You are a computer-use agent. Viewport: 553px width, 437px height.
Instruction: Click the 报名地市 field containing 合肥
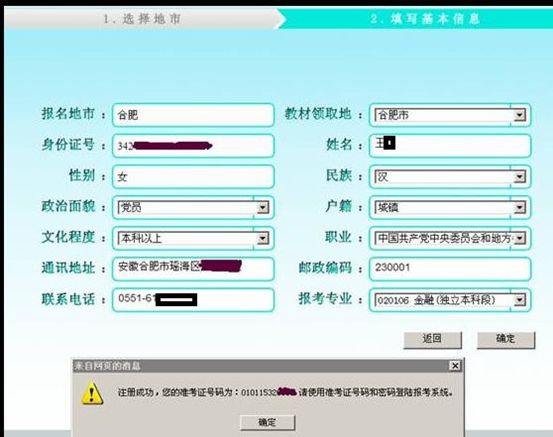(193, 115)
